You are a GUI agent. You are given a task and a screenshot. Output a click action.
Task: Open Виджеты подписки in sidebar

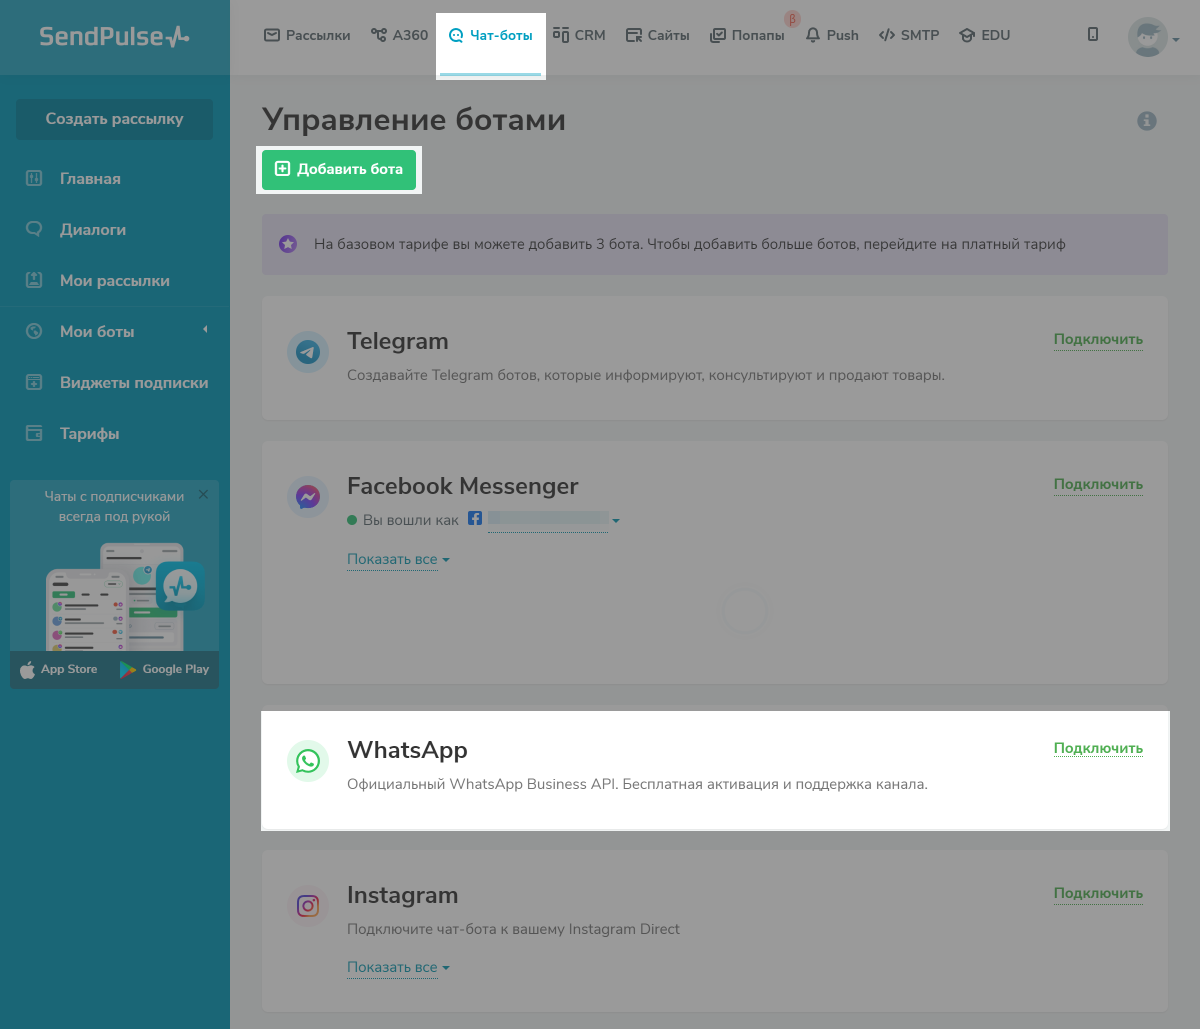pos(134,383)
